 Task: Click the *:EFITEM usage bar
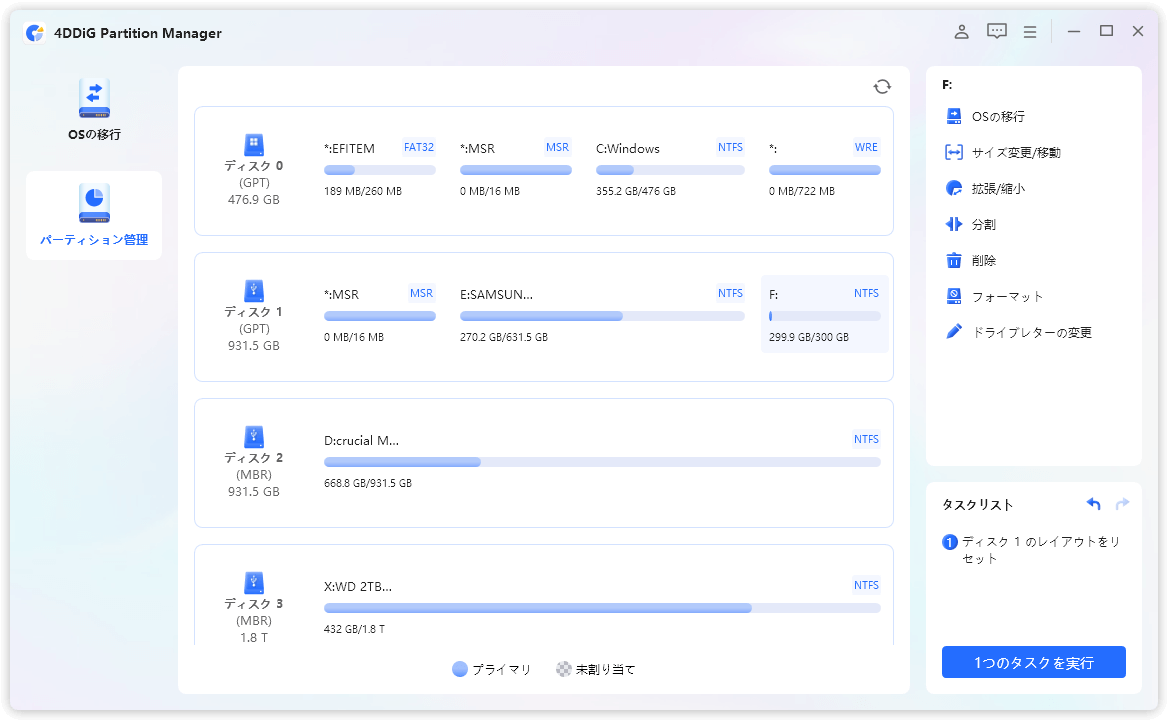point(380,171)
